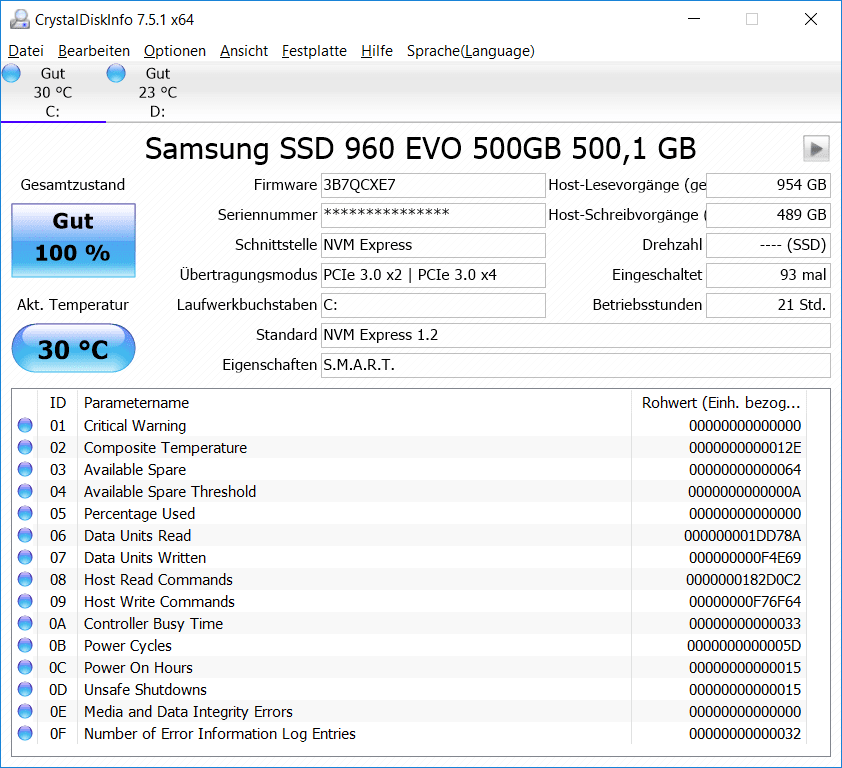Click the Gut 100 % health status button
This screenshot has width=842, height=768.
(73, 240)
